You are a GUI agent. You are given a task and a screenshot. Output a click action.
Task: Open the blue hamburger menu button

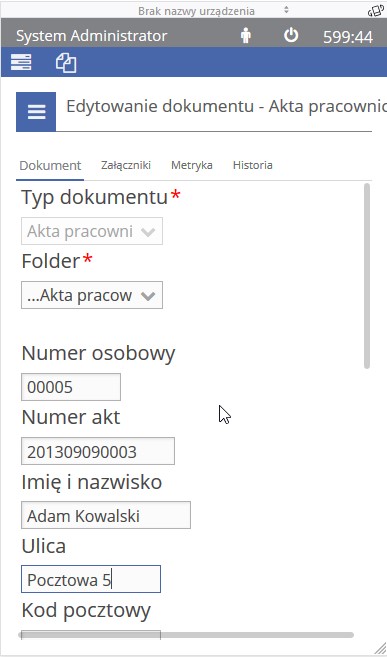click(x=36, y=112)
